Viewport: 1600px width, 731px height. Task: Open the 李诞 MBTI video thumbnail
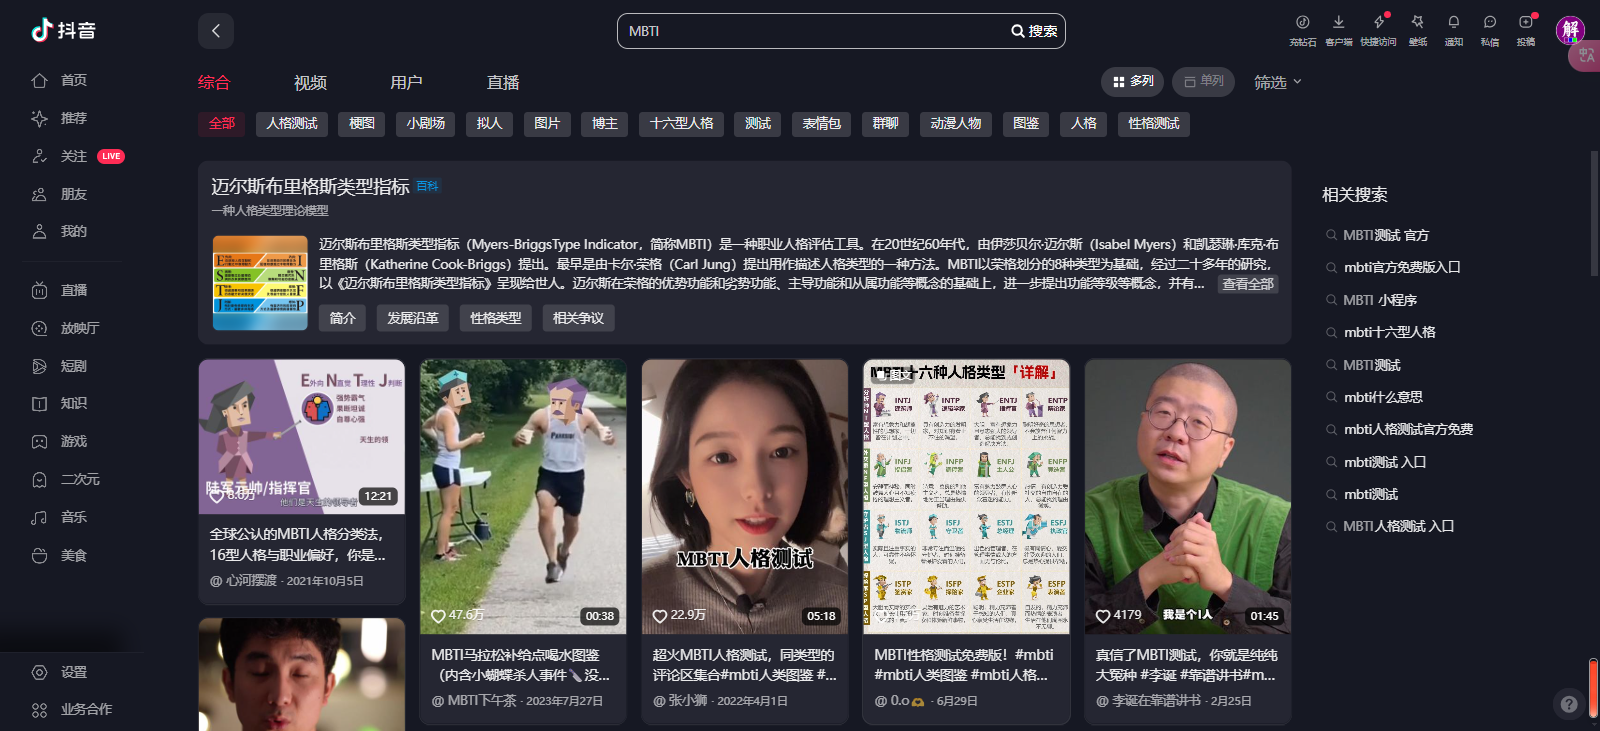(x=1188, y=496)
